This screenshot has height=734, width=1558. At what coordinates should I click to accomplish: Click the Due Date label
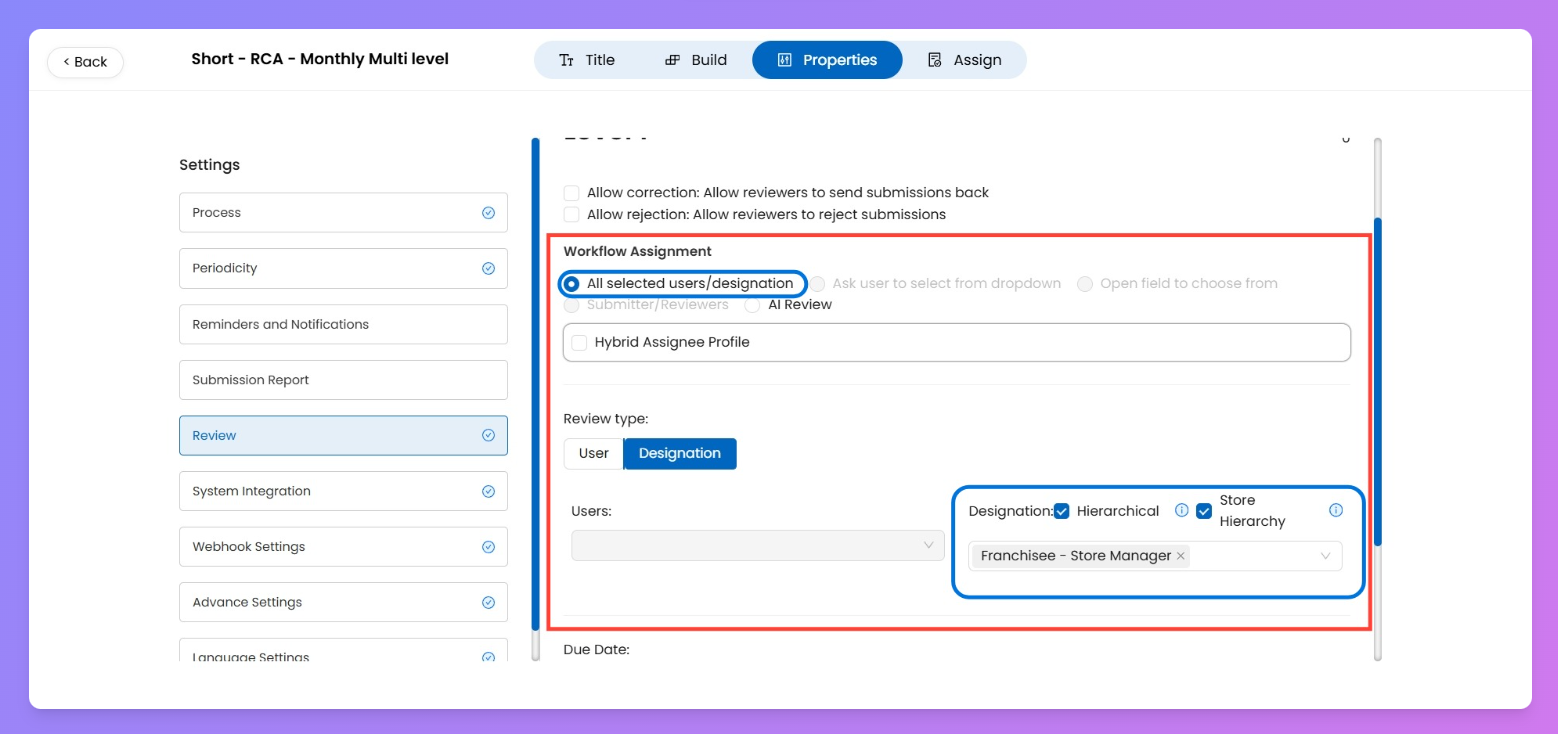[x=597, y=650]
